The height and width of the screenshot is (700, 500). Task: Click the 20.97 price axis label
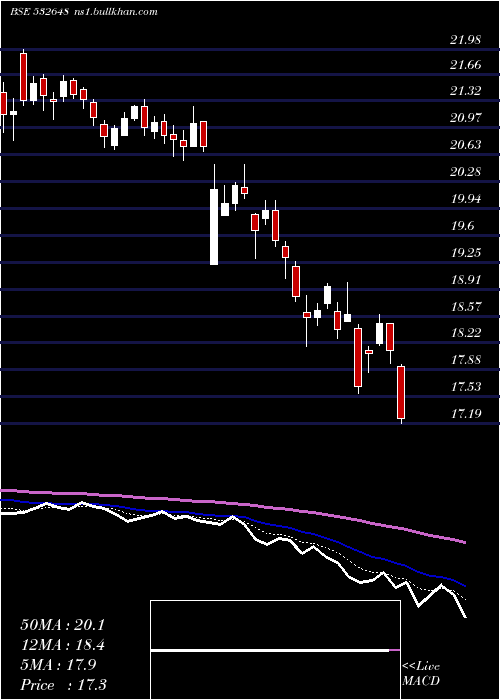[466, 118]
